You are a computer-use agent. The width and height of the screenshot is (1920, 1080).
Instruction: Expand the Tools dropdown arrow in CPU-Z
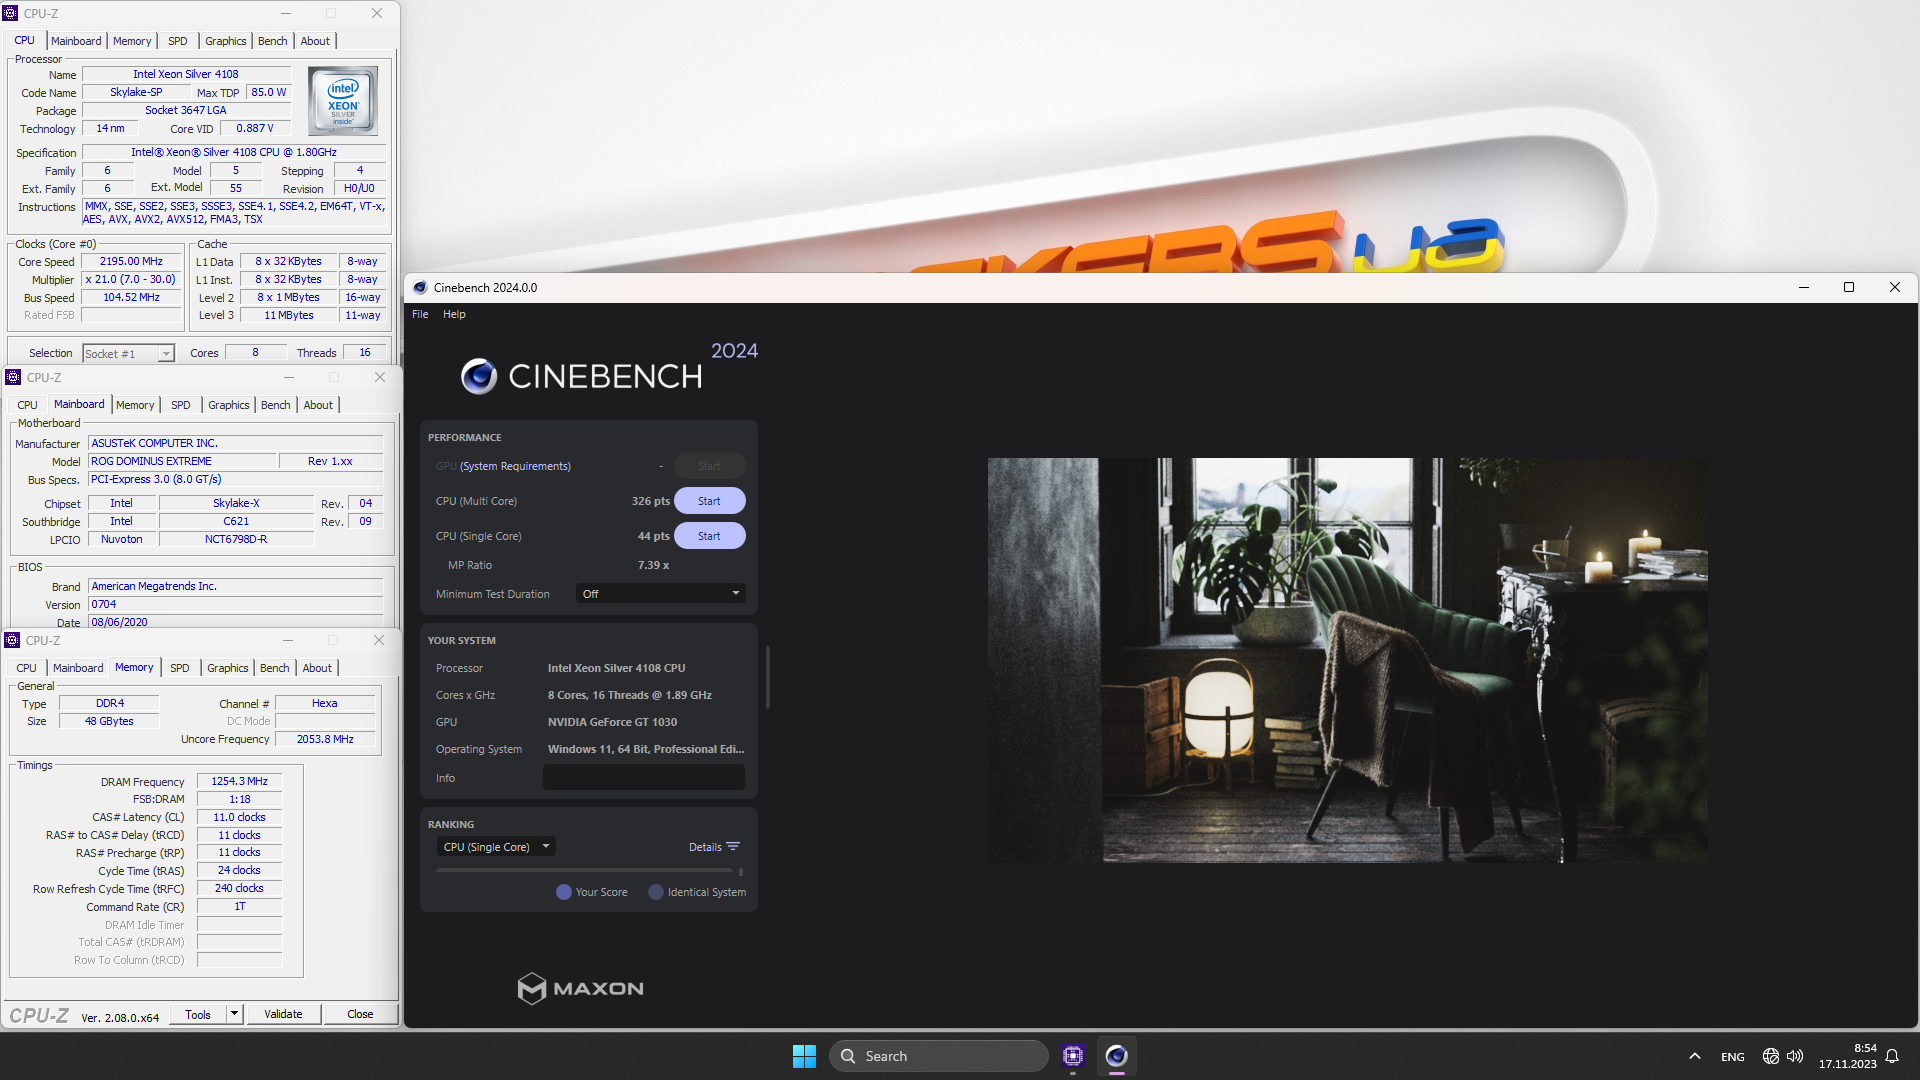coord(234,1014)
